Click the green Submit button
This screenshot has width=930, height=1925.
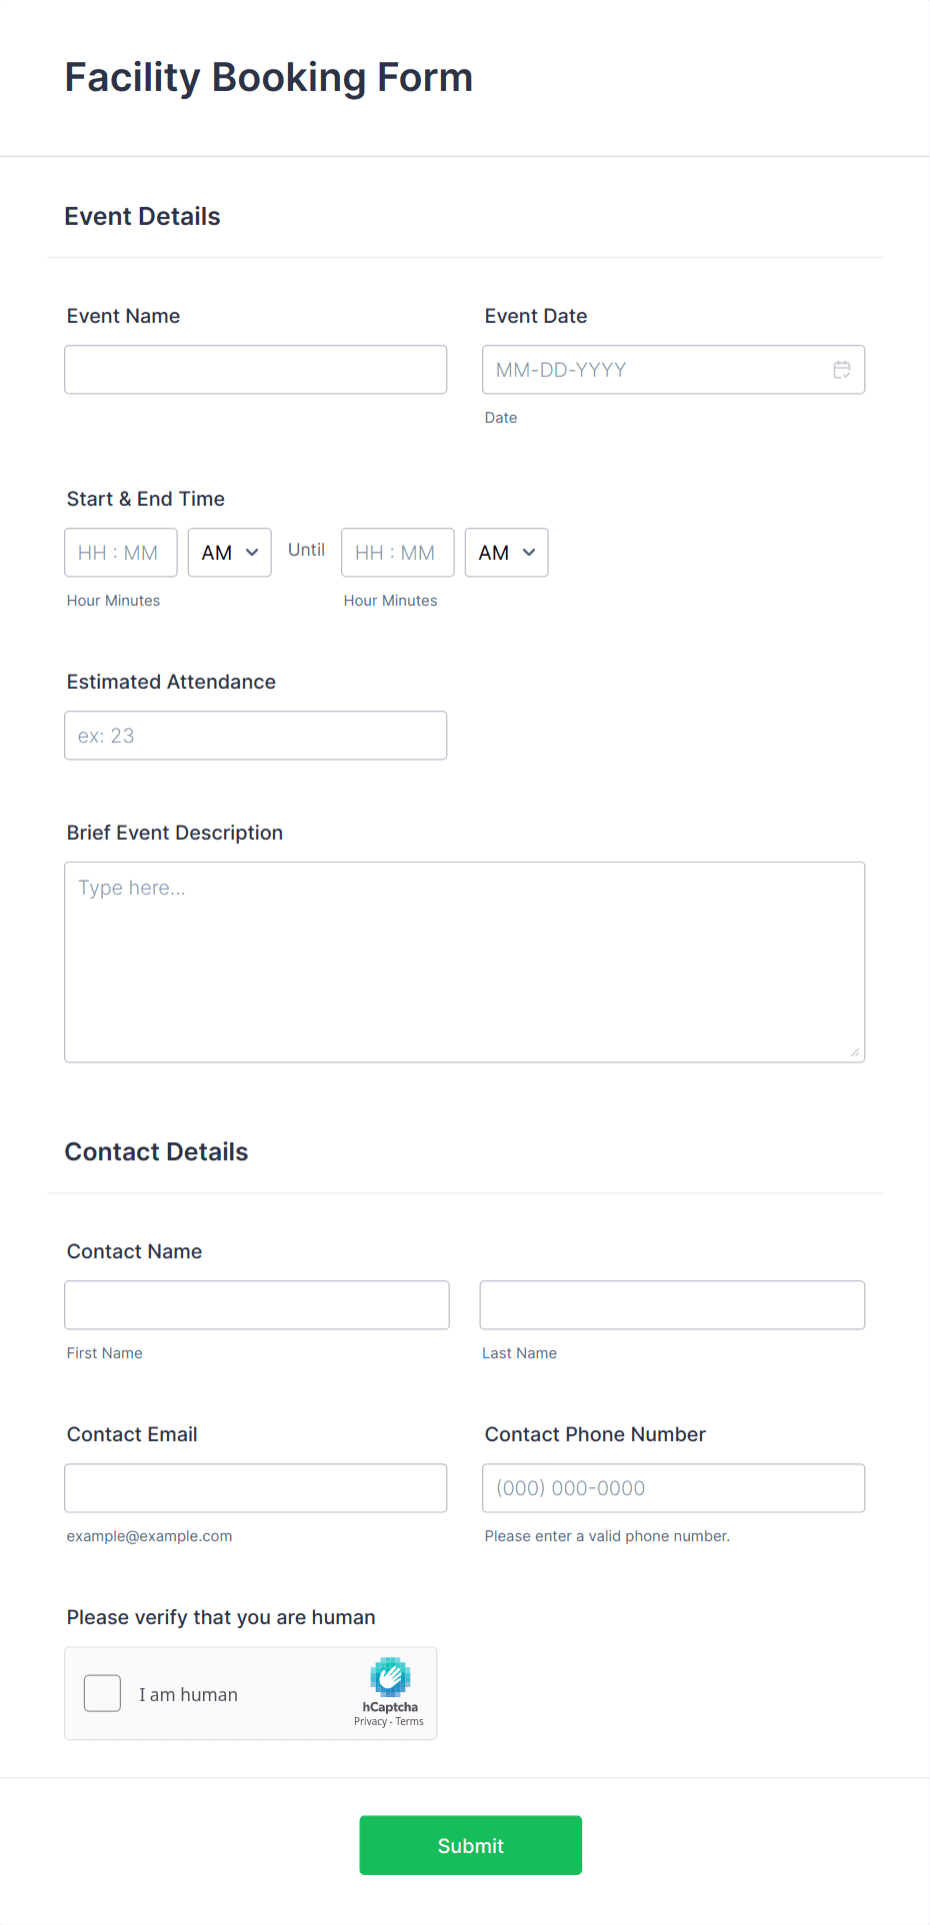tap(470, 1845)
